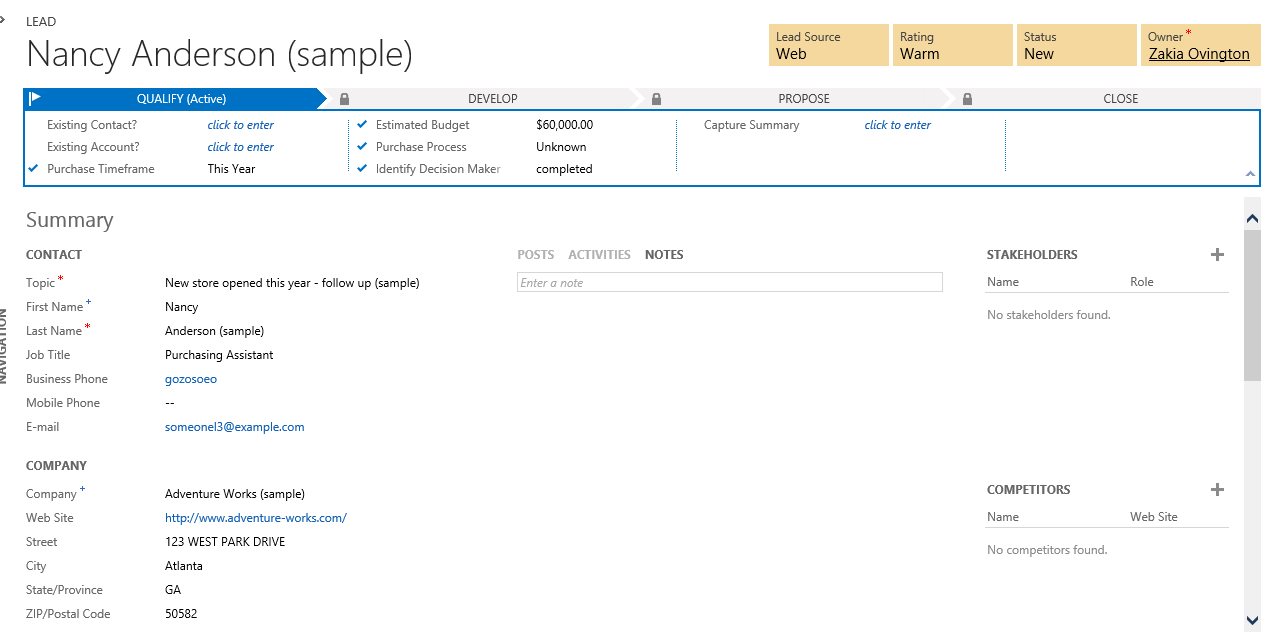Viewport: 1268px width, 632px height.
Task: Click the lock icon on Develop stage
Action: pos(344,99)
